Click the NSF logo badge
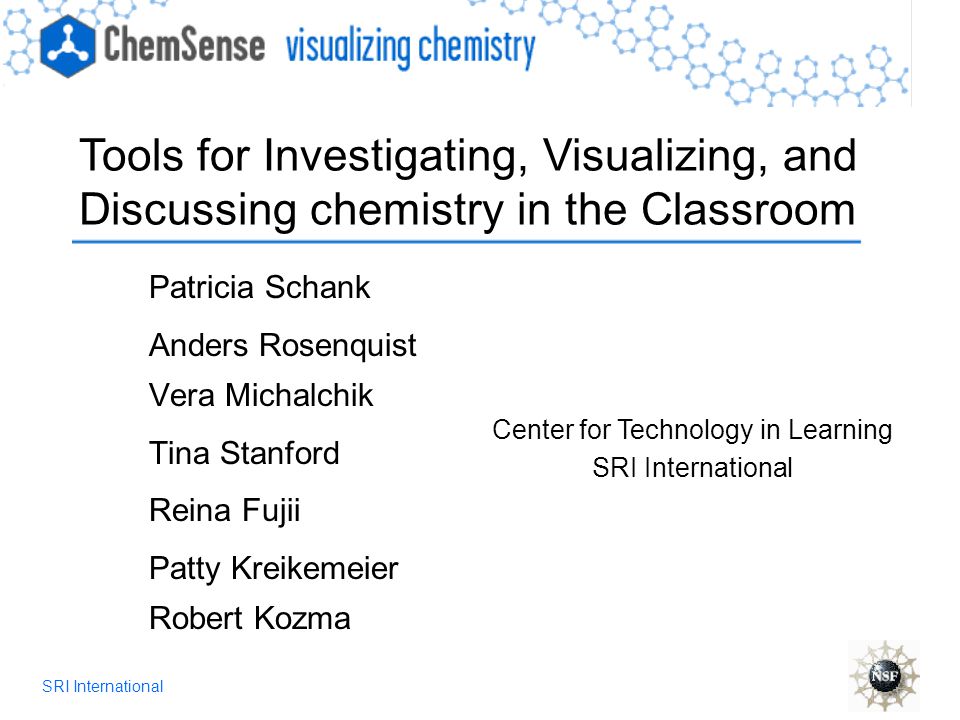The height and width of the screenshot is (720, 960). coord(884,675)
